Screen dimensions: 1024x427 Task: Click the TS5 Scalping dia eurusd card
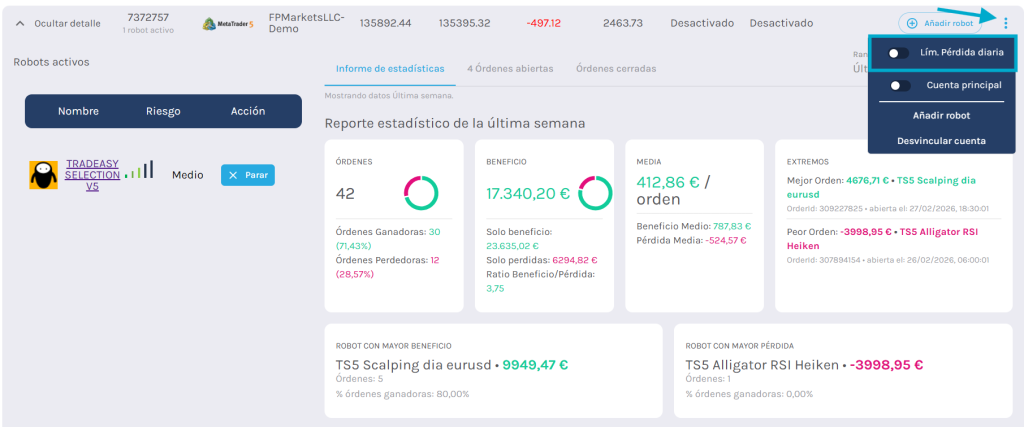point(493,370)
